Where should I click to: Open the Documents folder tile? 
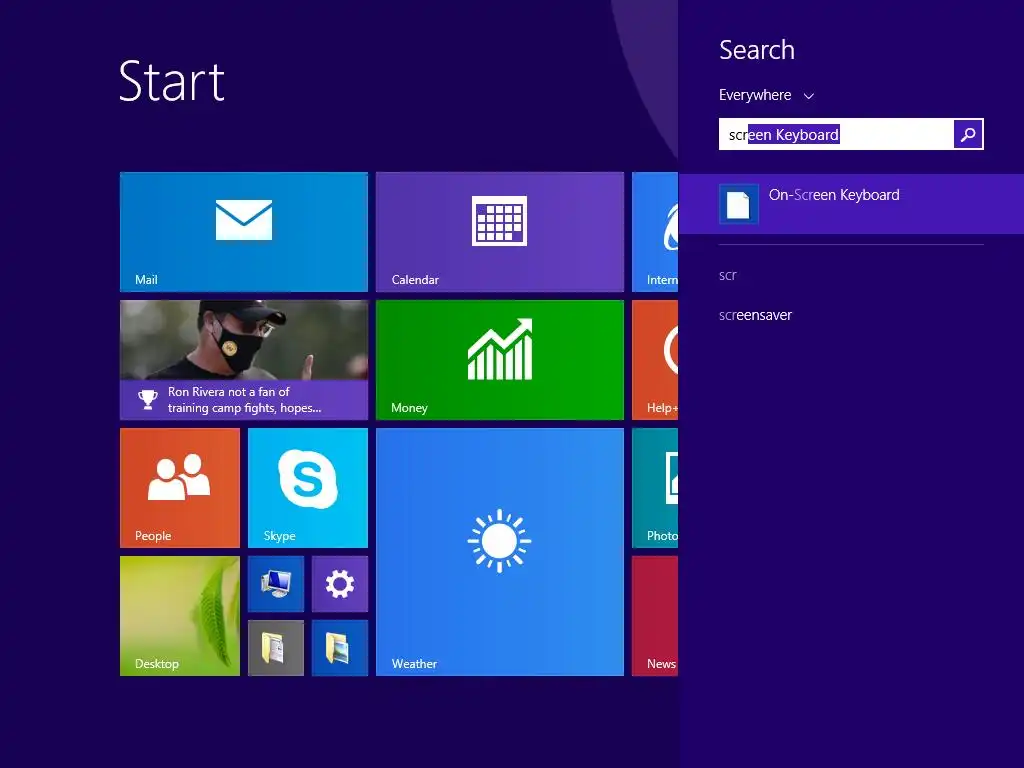coord(276,648)
